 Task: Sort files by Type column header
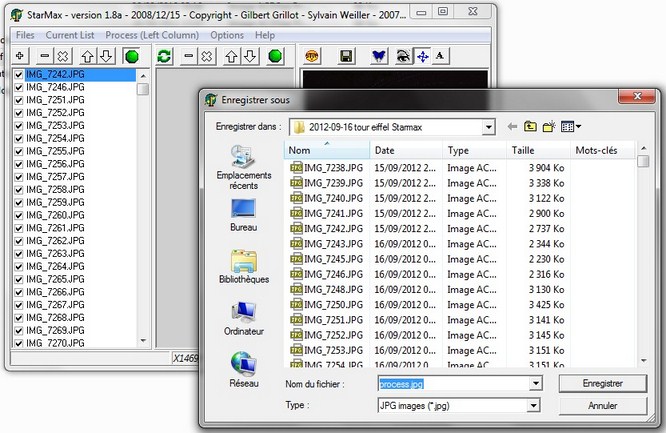(x=474, y=150)
